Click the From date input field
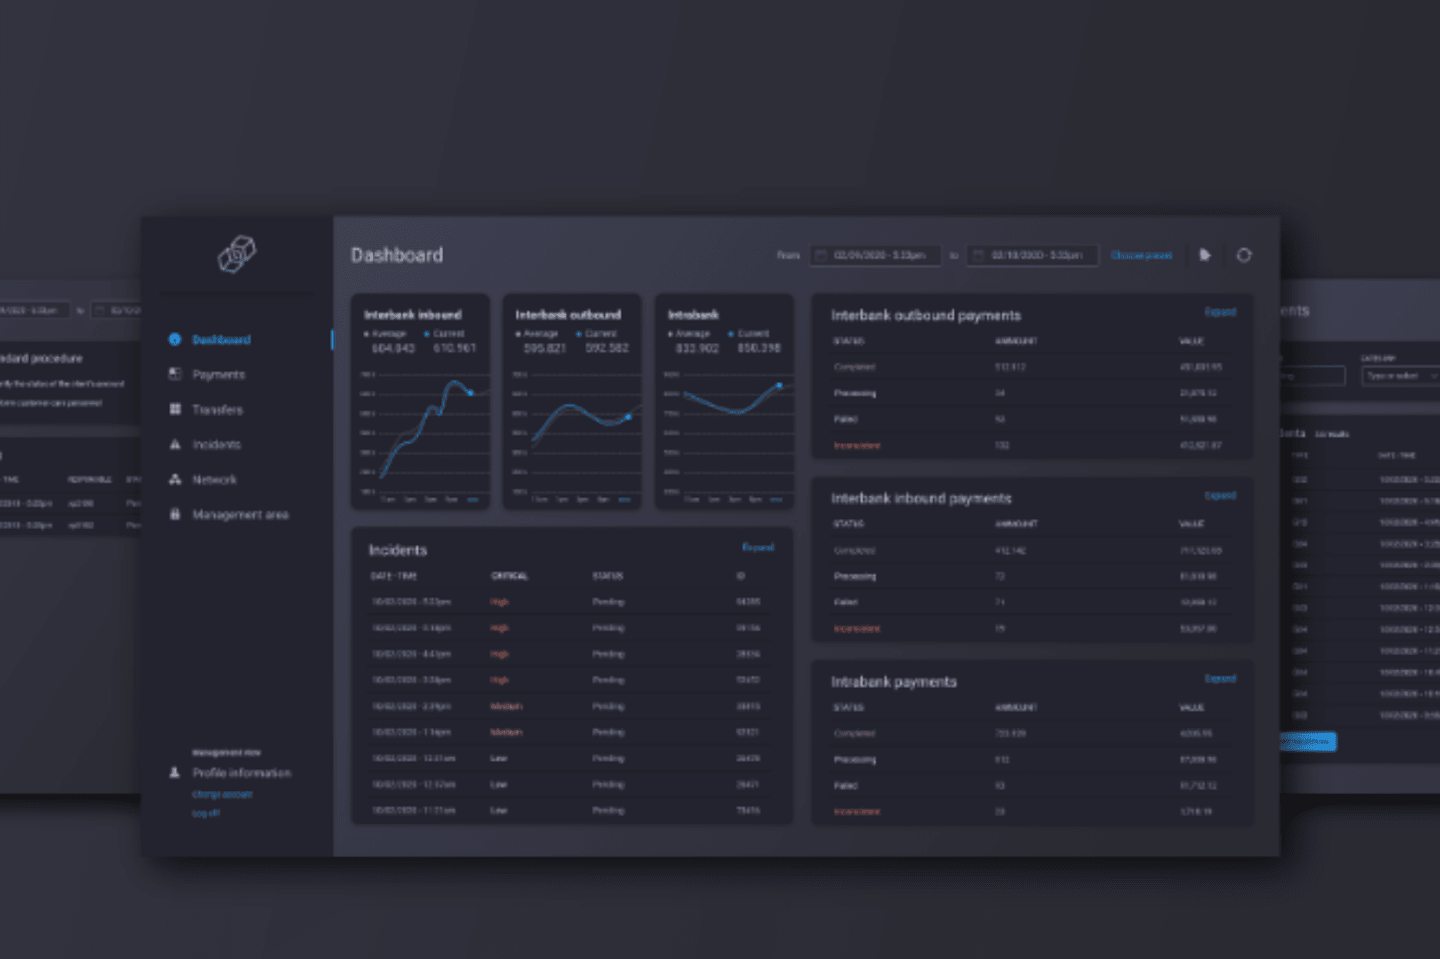 click(x=876, y=255)
